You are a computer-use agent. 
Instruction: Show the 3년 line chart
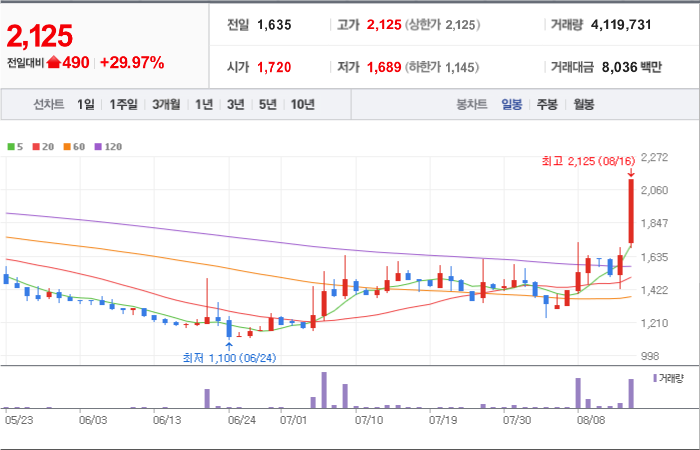pyautogui.click(x=235, y=104)
